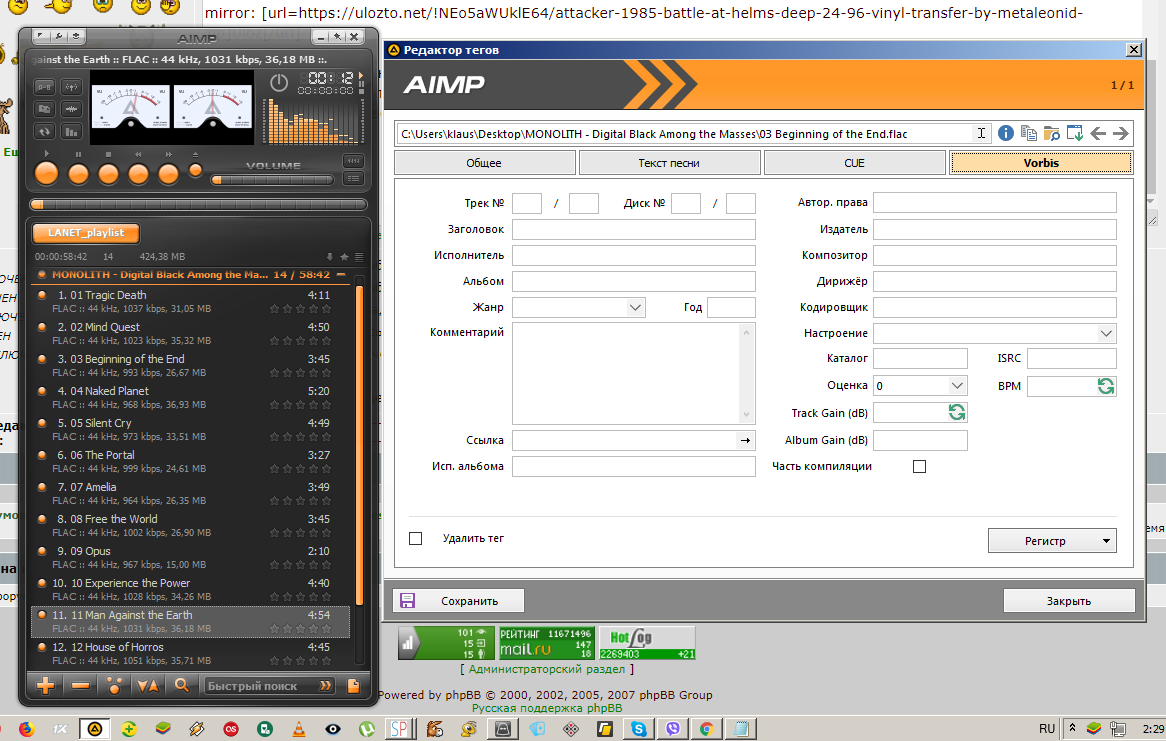Skip to next track in AIMP

169,173
